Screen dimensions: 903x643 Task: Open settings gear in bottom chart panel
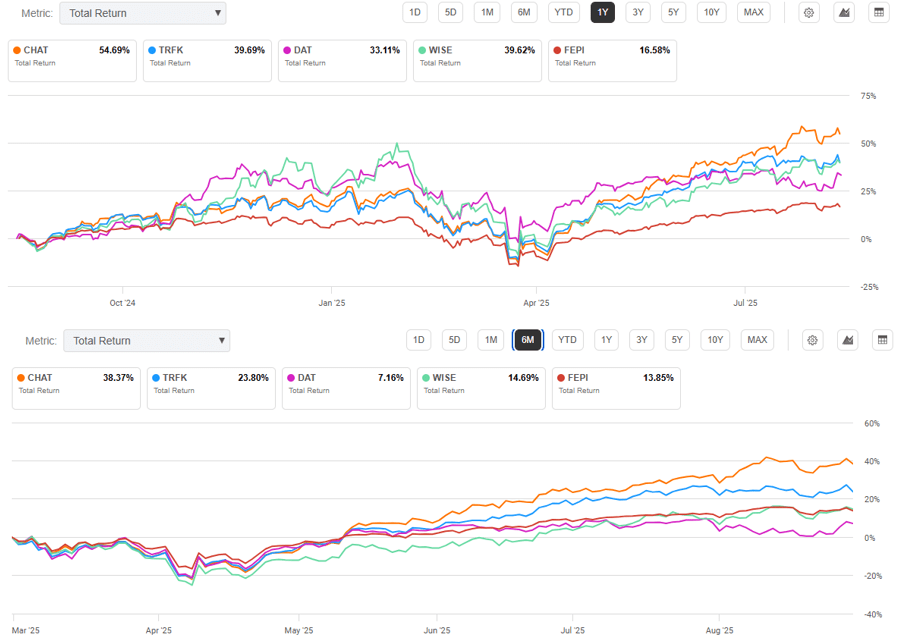point(813,340)
